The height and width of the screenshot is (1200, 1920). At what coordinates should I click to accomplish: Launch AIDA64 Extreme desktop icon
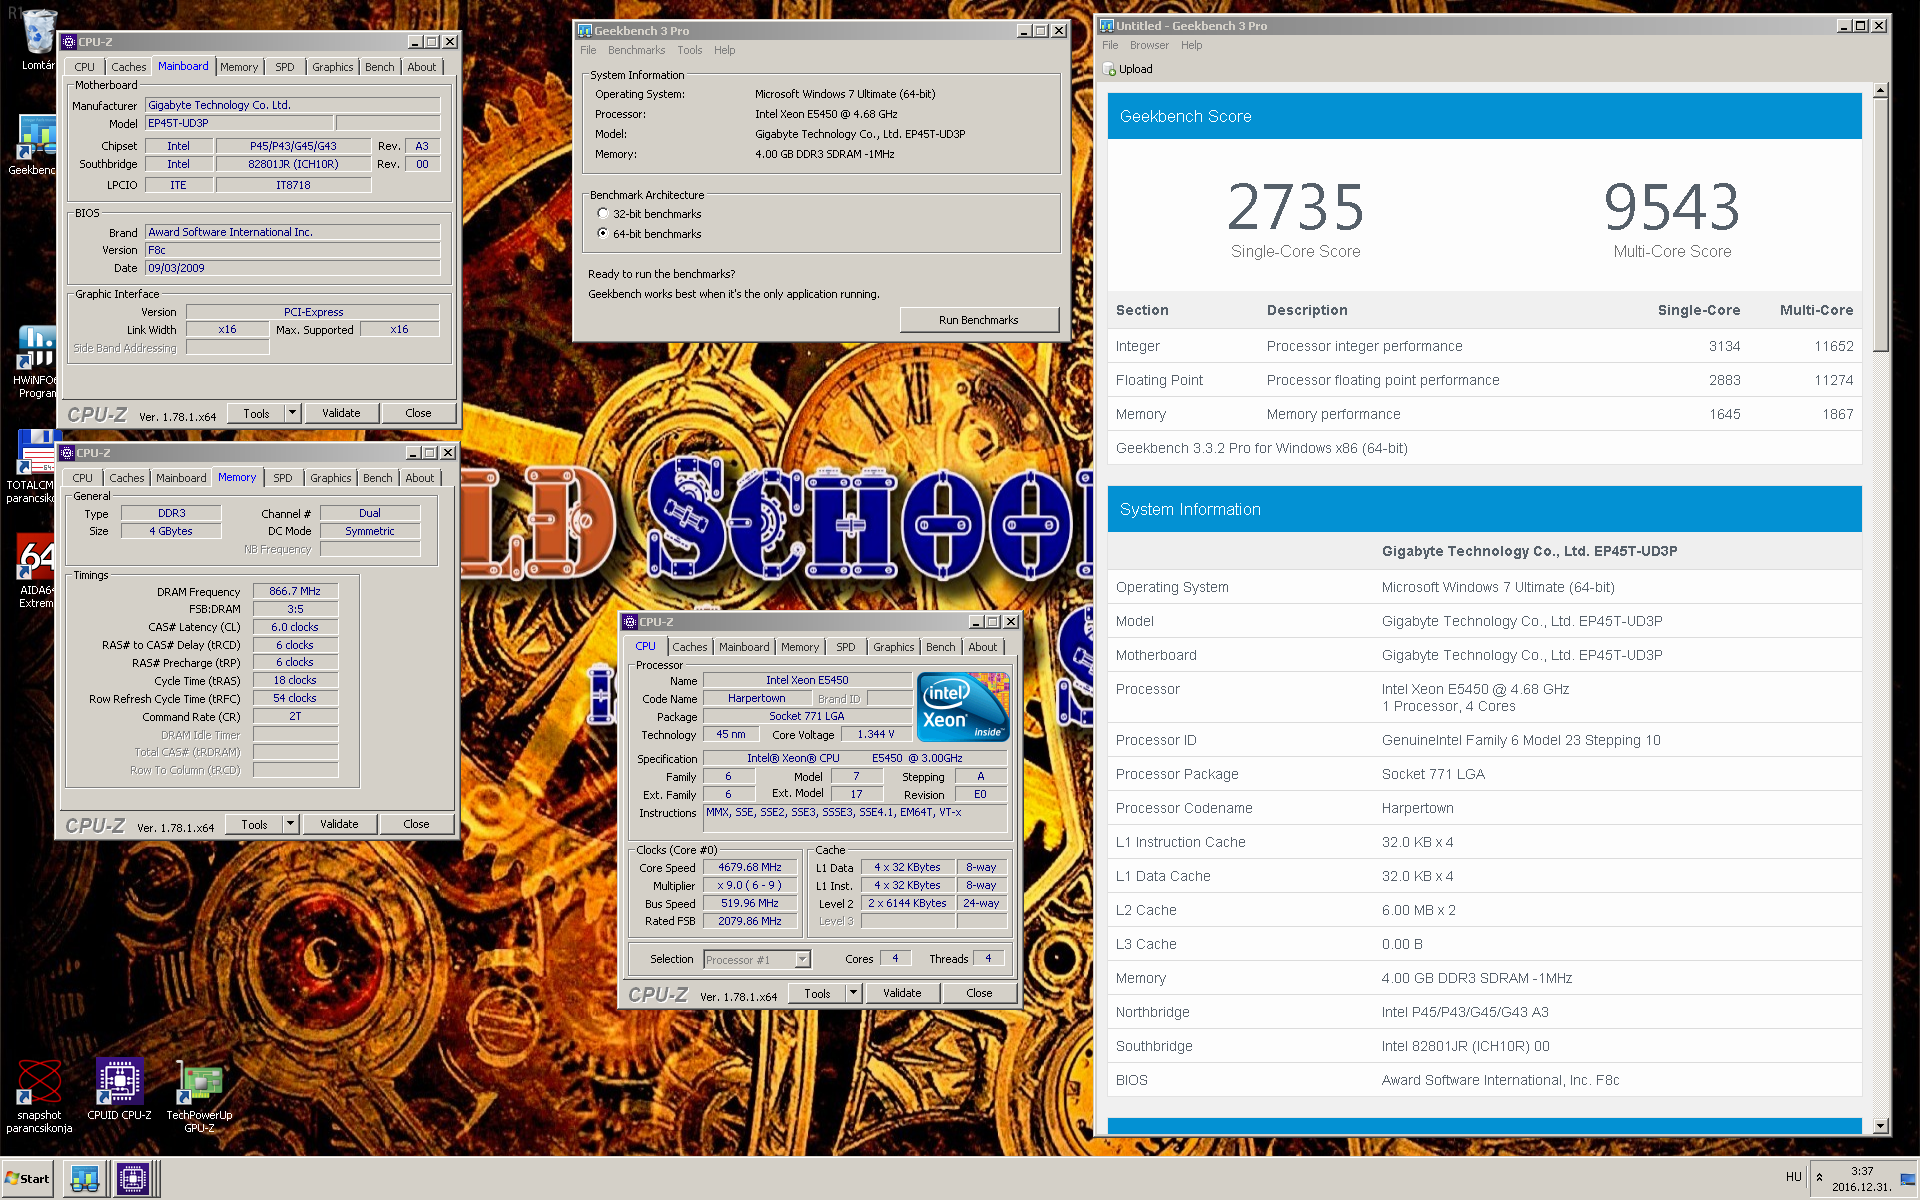pos(36,570)
